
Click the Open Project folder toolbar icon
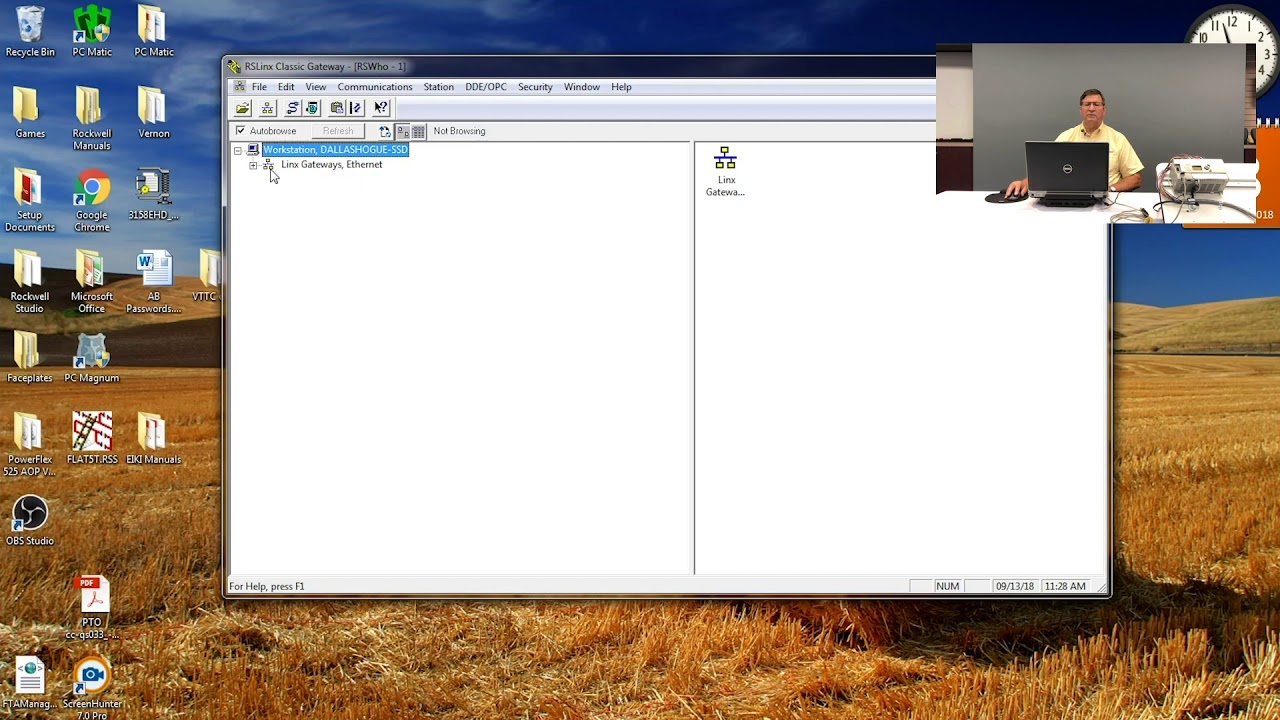pyautogui.click(x=243, y=108)
